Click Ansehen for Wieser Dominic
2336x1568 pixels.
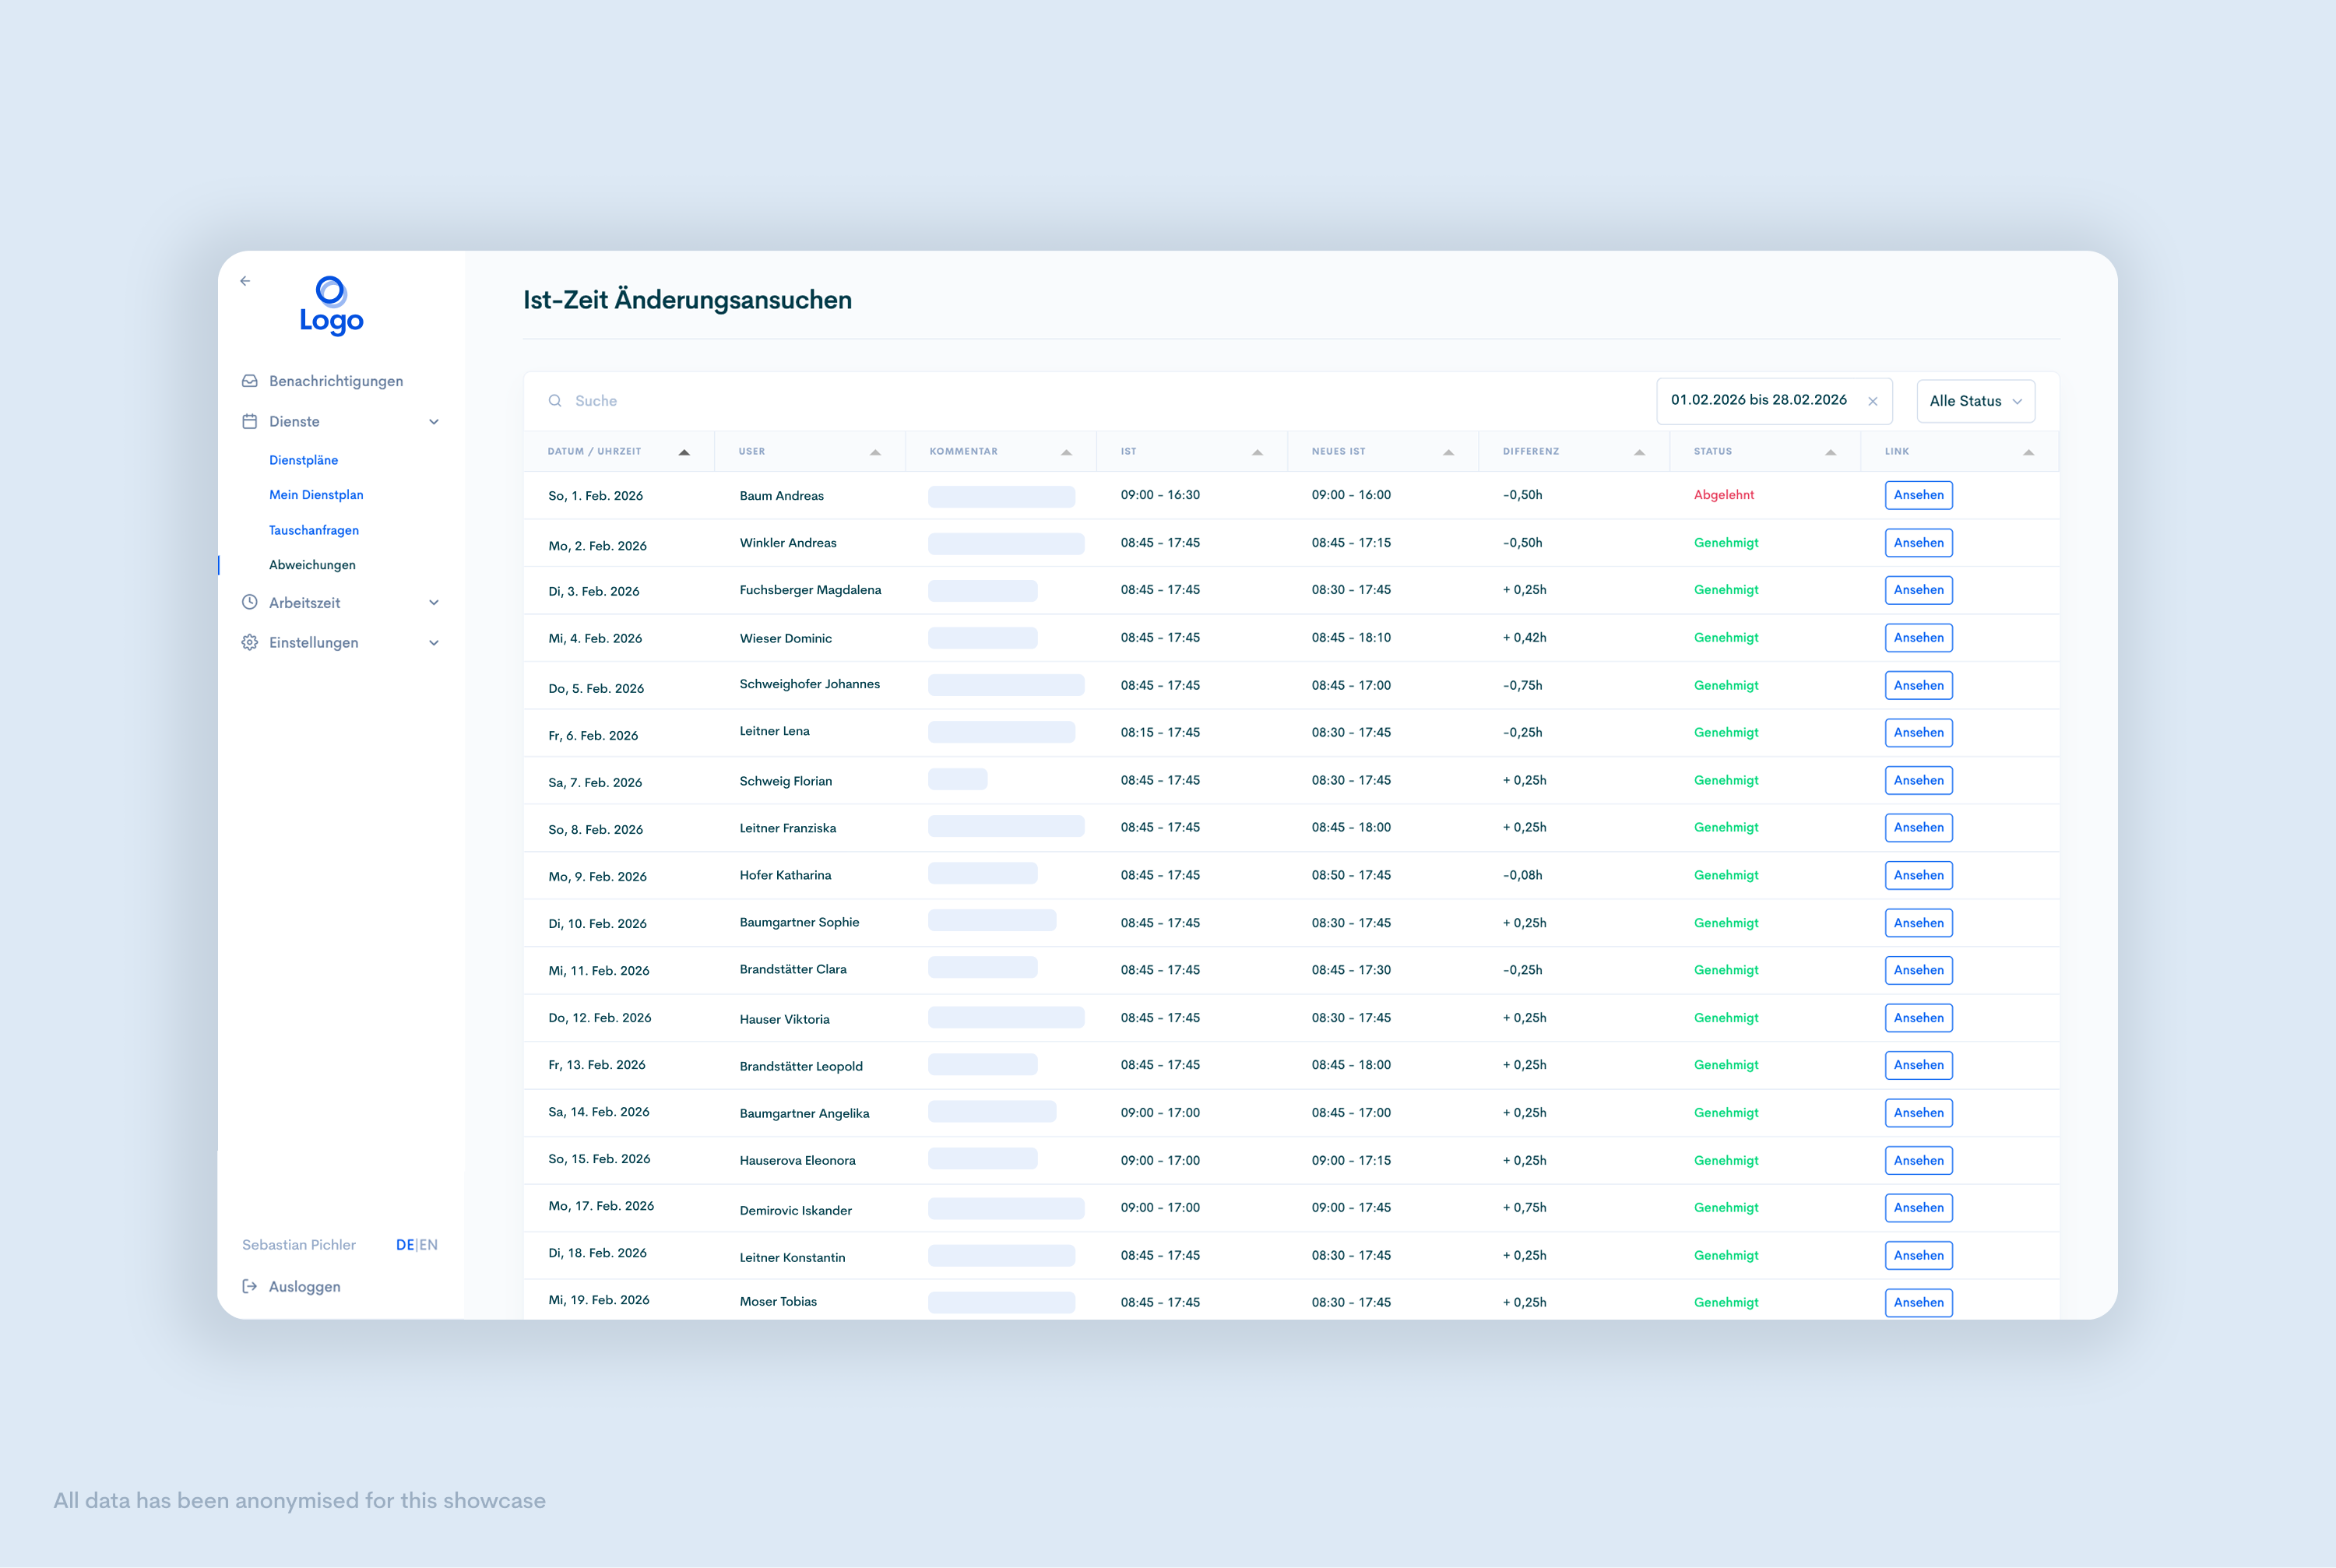click(x=1917, y=637)
